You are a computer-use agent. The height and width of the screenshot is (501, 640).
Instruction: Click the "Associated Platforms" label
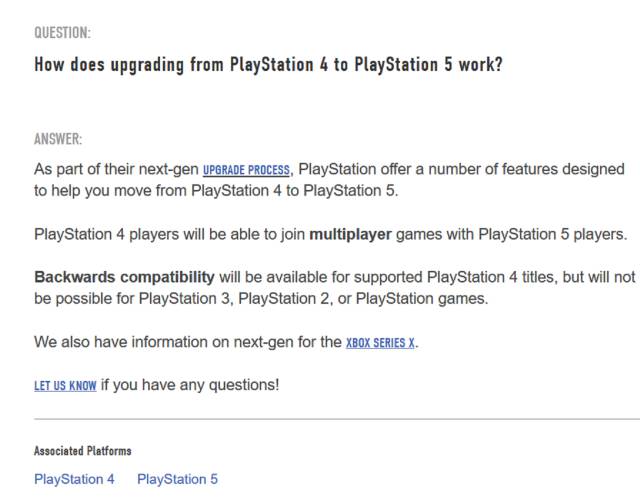82,451
